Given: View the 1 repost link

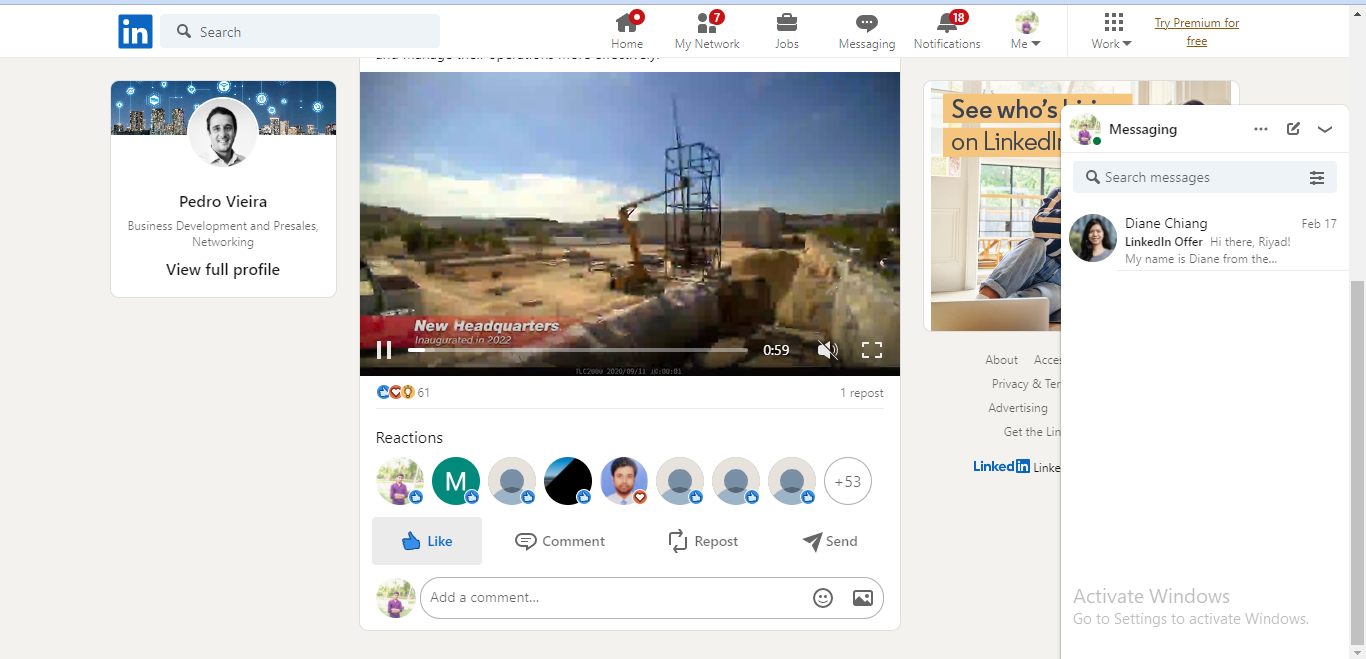Looking at the screenshot, I should 862,393.
